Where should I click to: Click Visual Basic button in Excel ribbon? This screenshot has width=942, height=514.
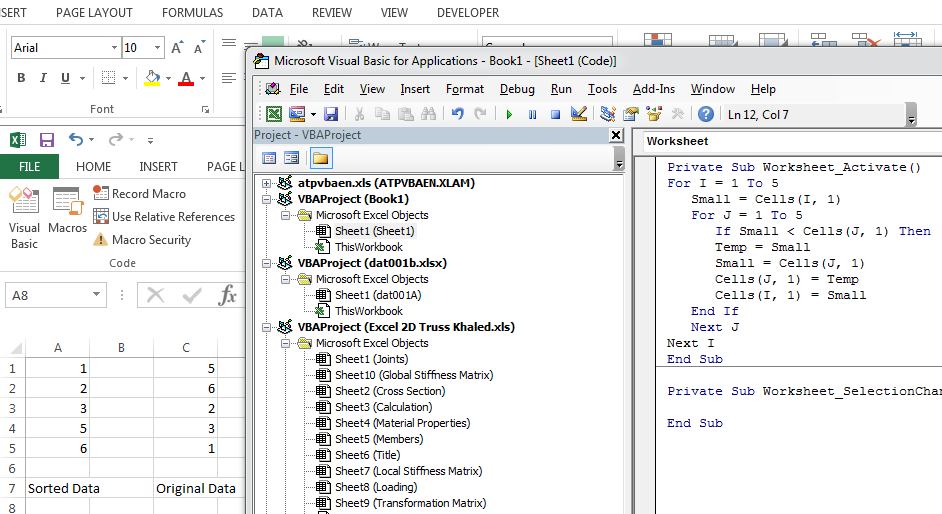[24, 218]
